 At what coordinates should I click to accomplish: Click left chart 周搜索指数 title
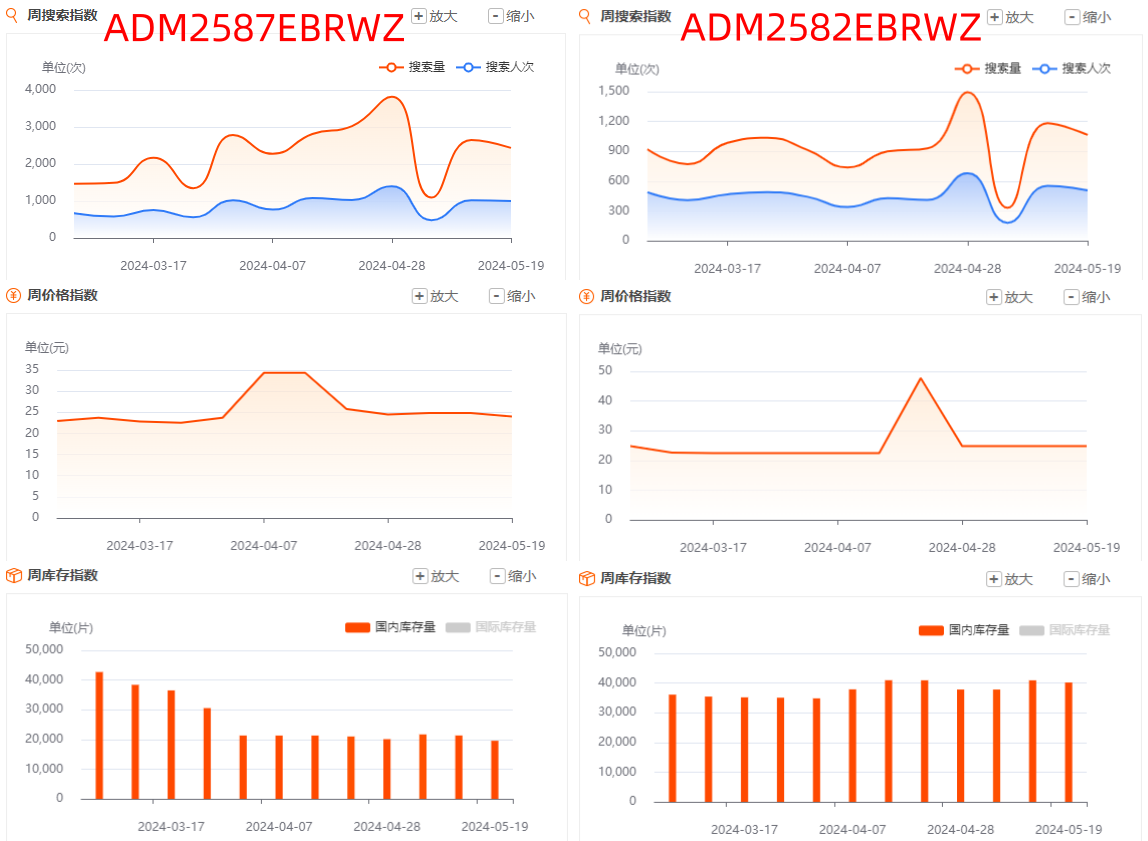pyautogui.click(x=62, y=15)
